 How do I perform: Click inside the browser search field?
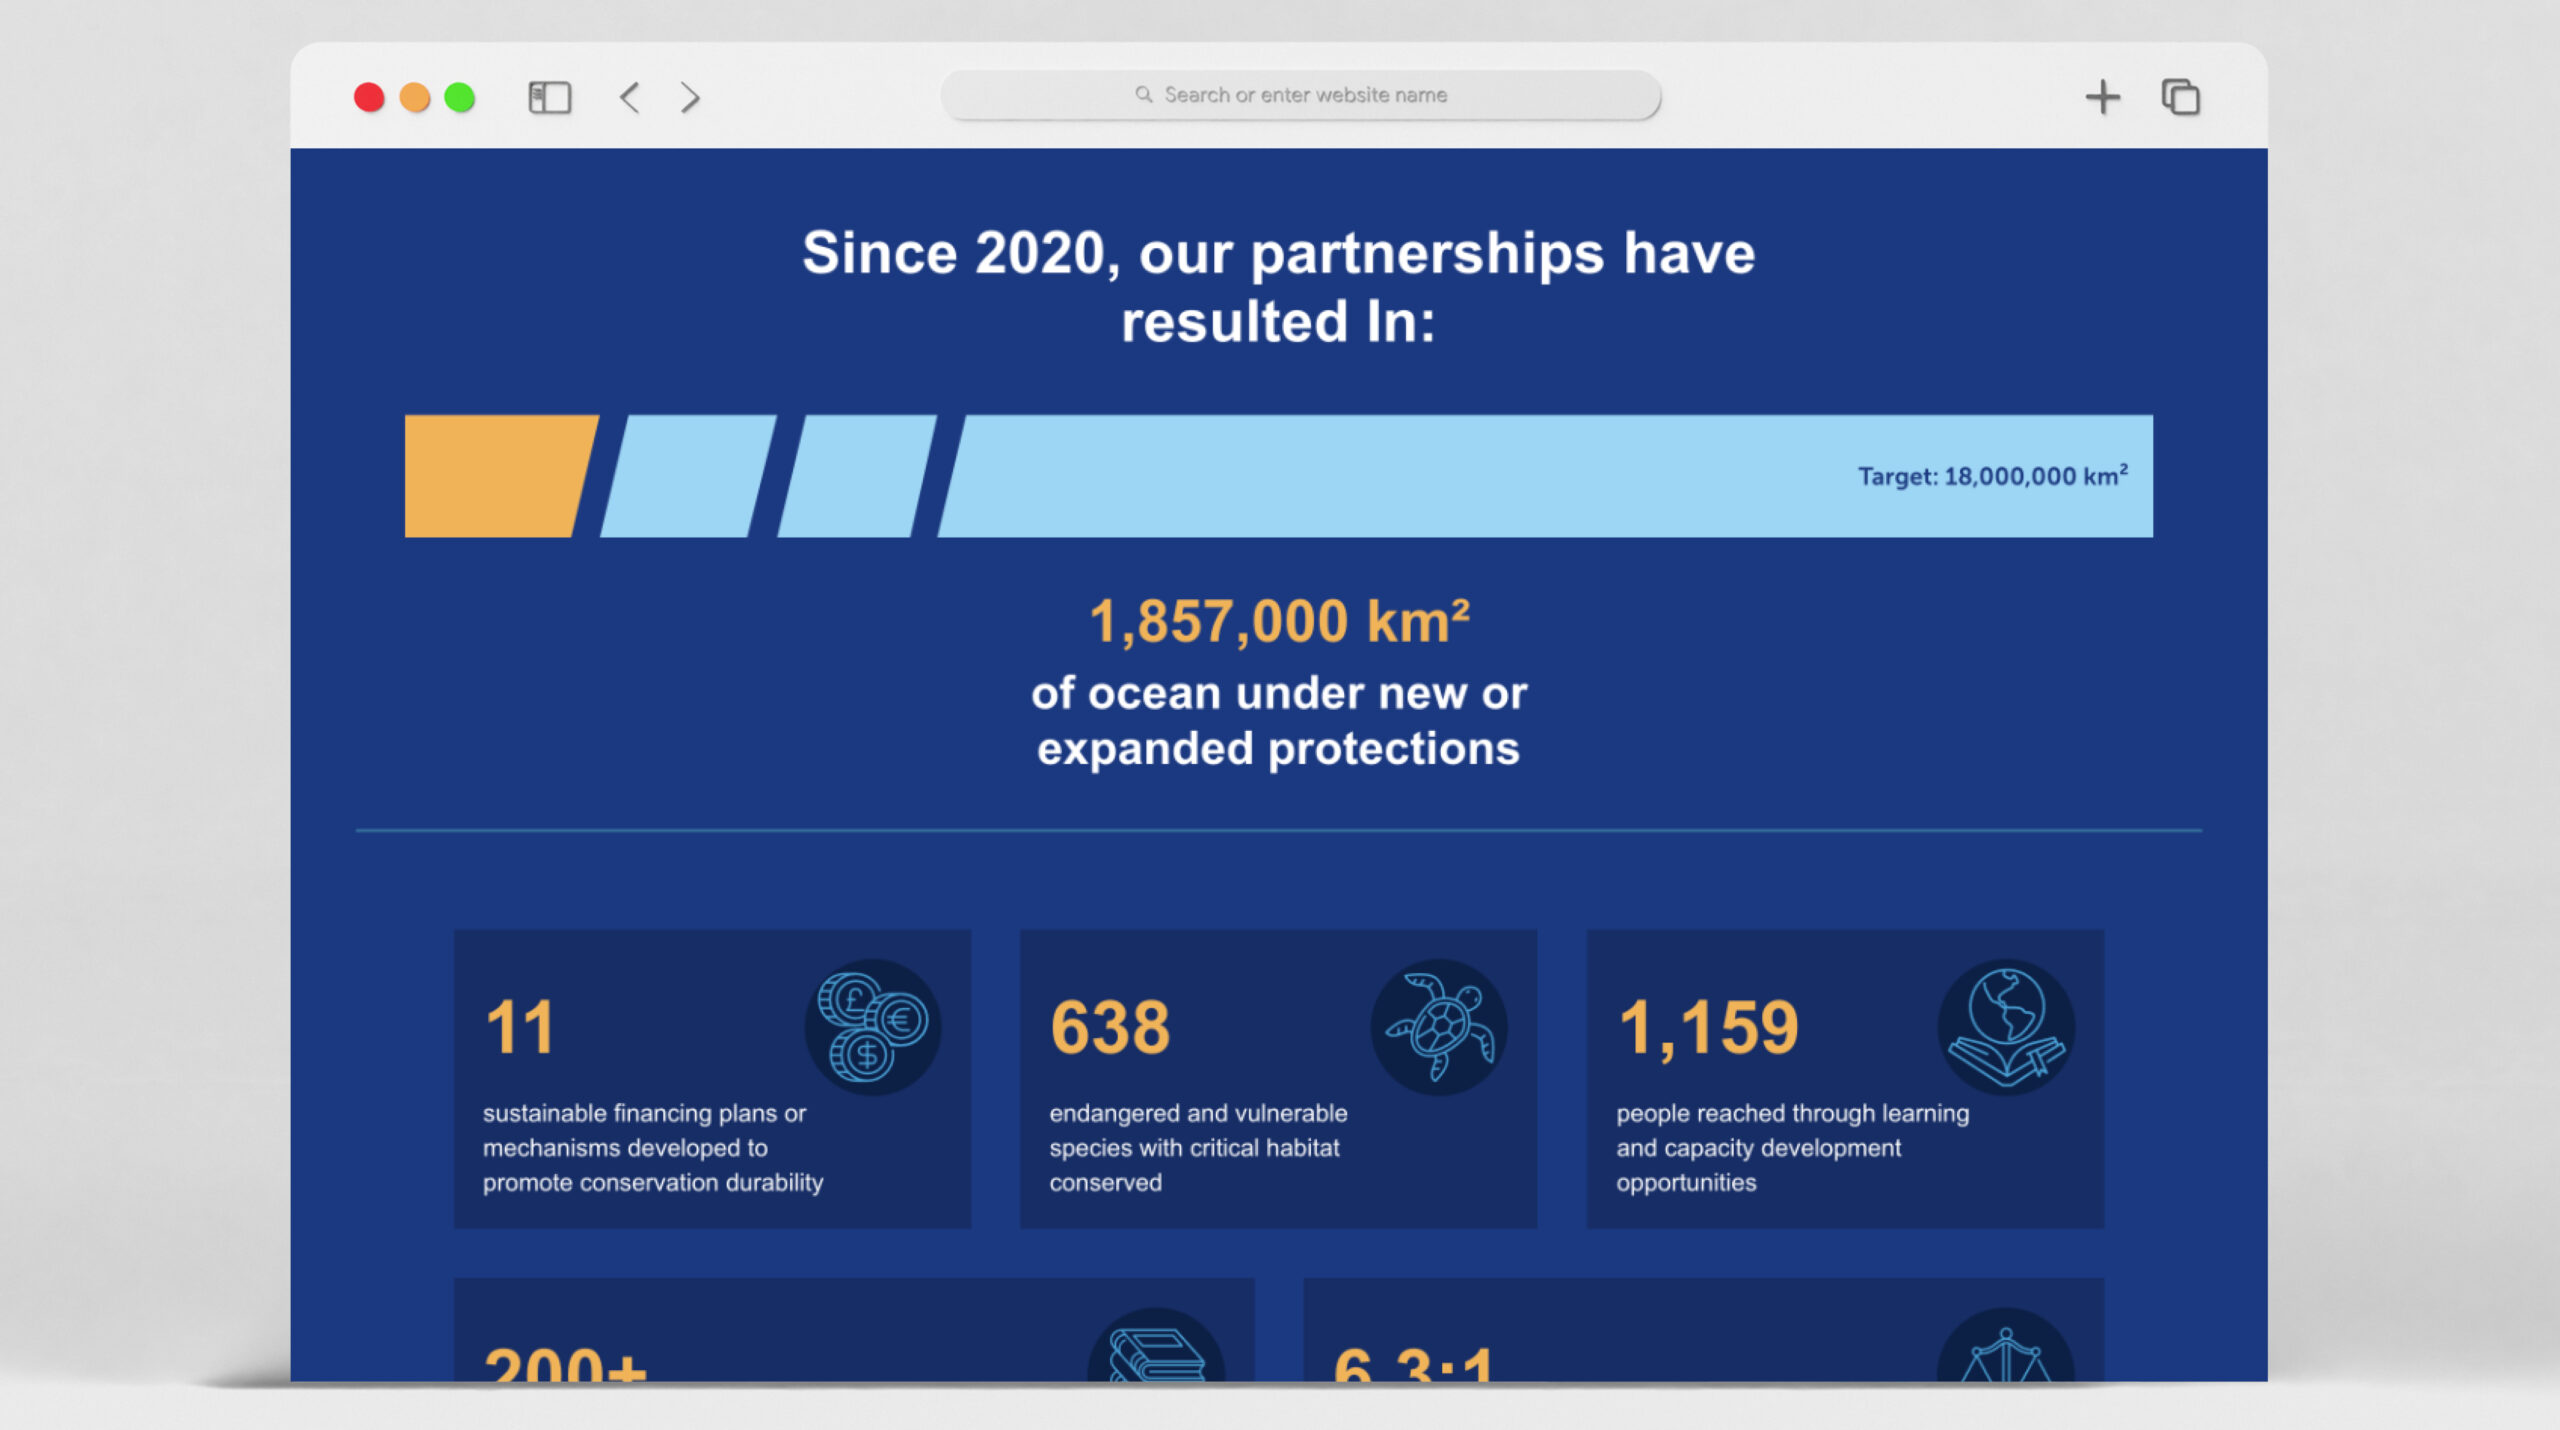(1300, 93)
